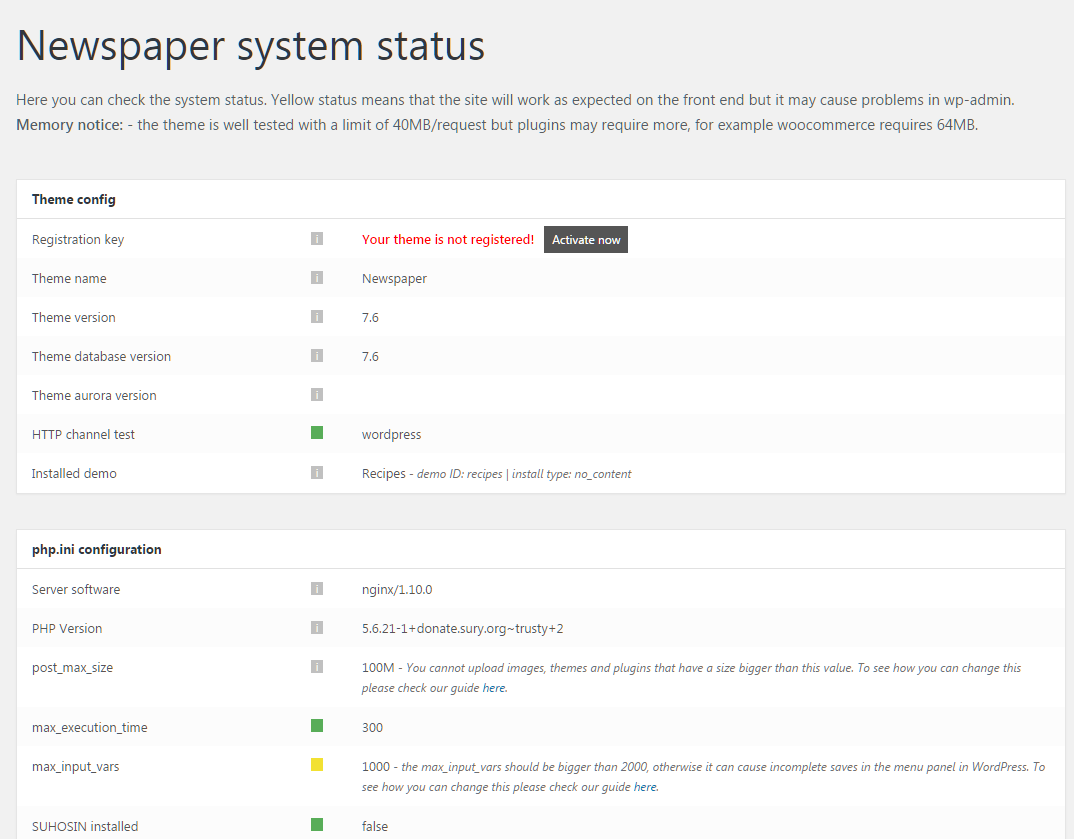Screen dimensions: 1074x839
Task: Open the 'here' guide link for max_input_vars
Action: (x=645, y=787)
